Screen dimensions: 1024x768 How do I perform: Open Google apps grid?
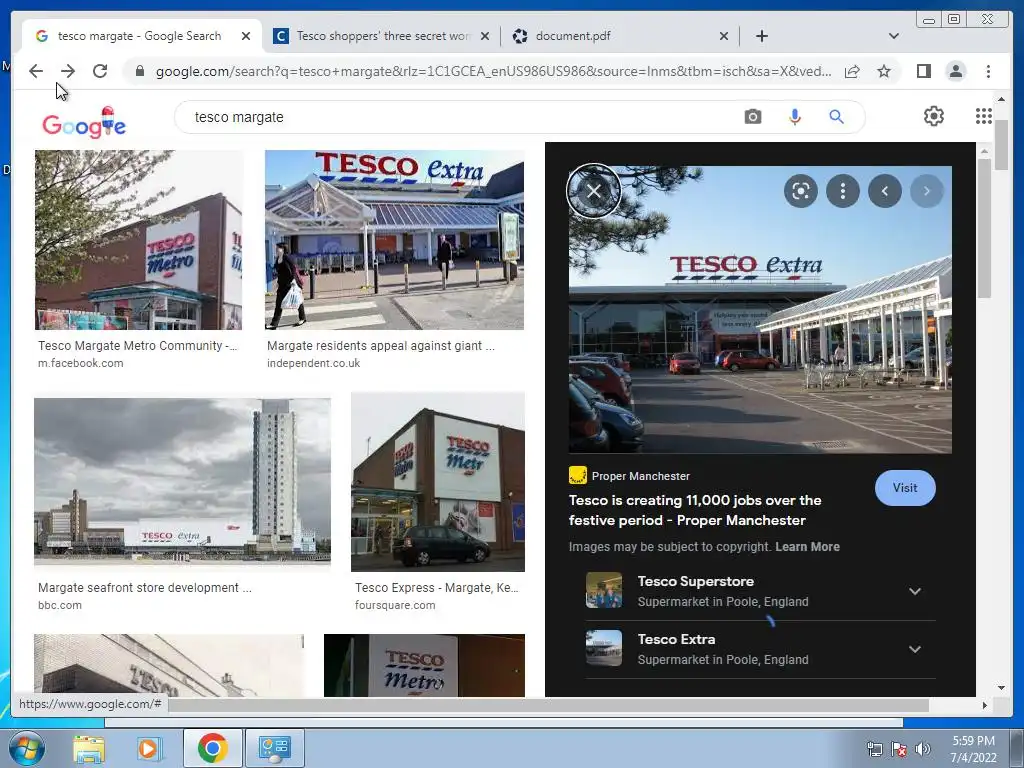[984, 116]
